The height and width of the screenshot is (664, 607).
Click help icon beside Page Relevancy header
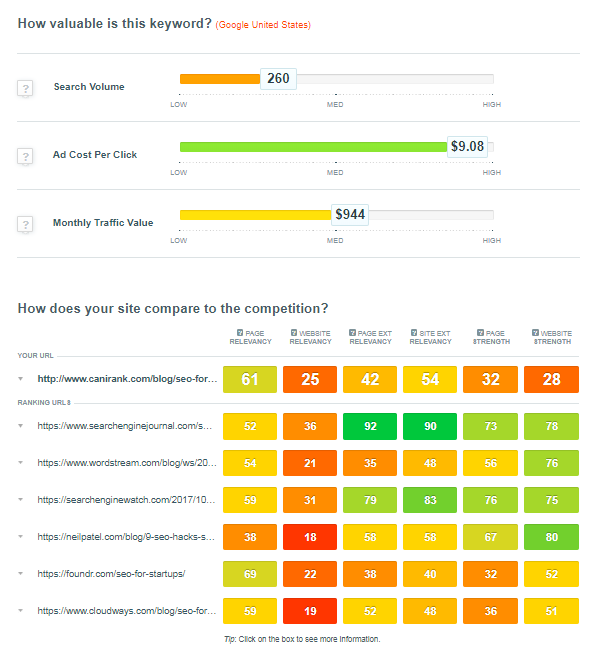pos(240,333)
